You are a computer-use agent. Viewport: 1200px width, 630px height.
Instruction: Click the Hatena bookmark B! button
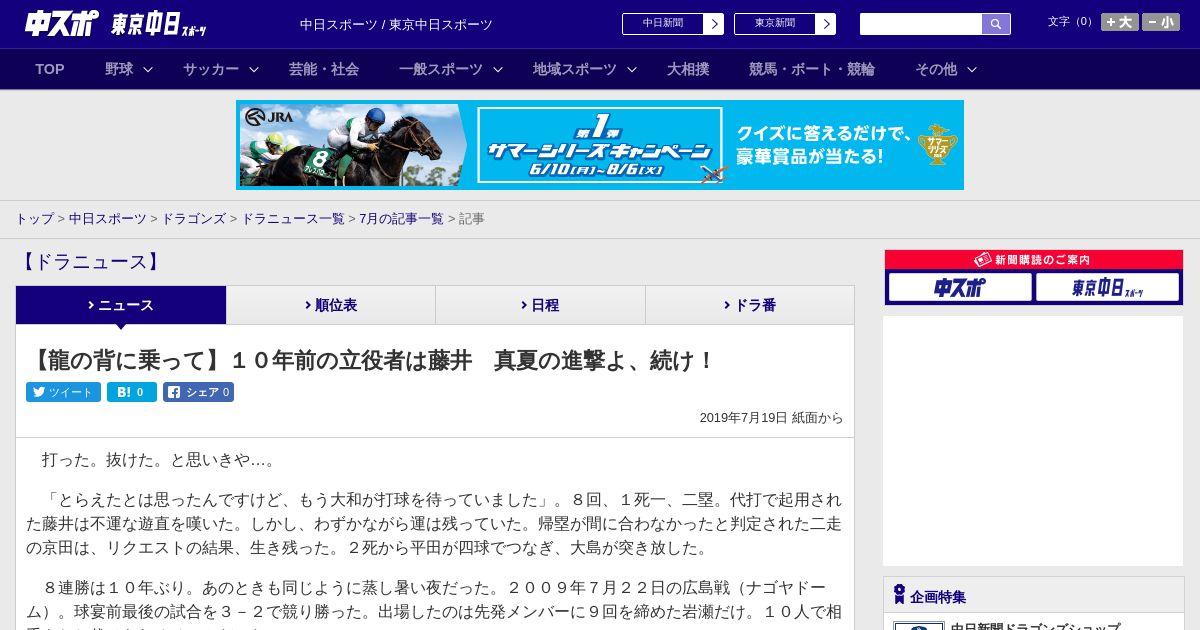click(x=132, y=392)
